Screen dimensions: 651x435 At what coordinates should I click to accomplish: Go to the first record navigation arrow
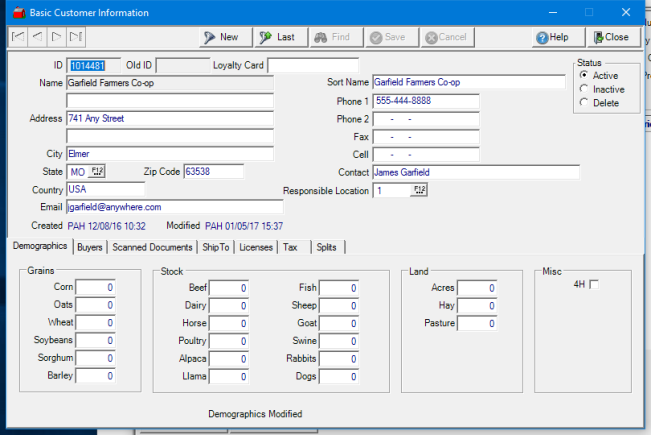[17, 37]
